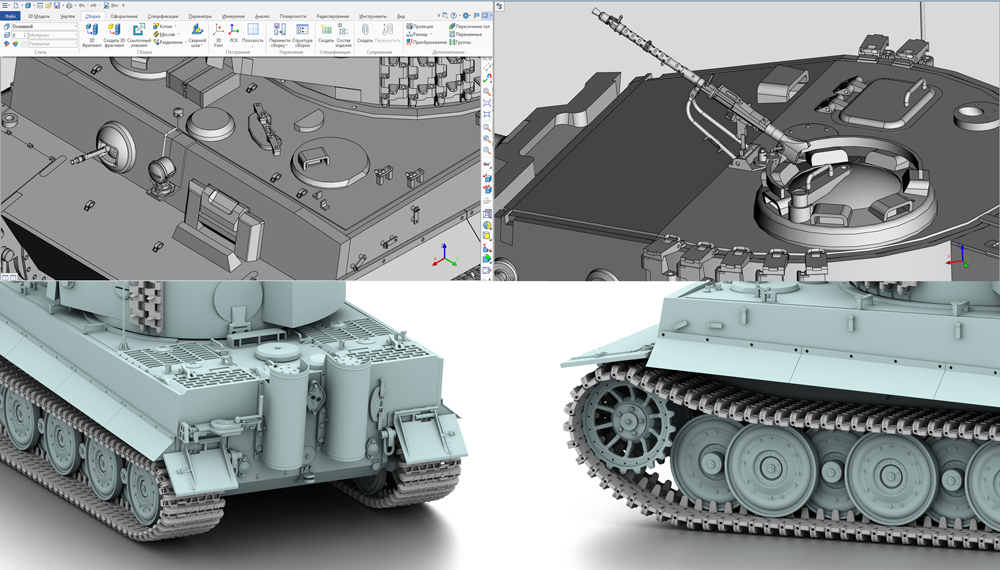Click the Разделение command
The width and height of the screenshot is (1000, 570).
click(169, 42)
